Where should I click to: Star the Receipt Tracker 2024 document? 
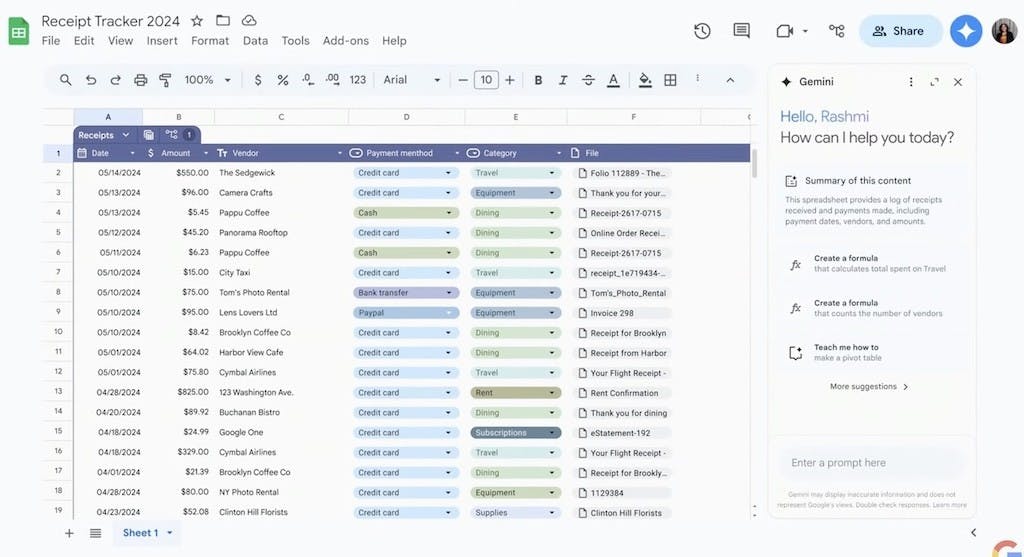197,21
